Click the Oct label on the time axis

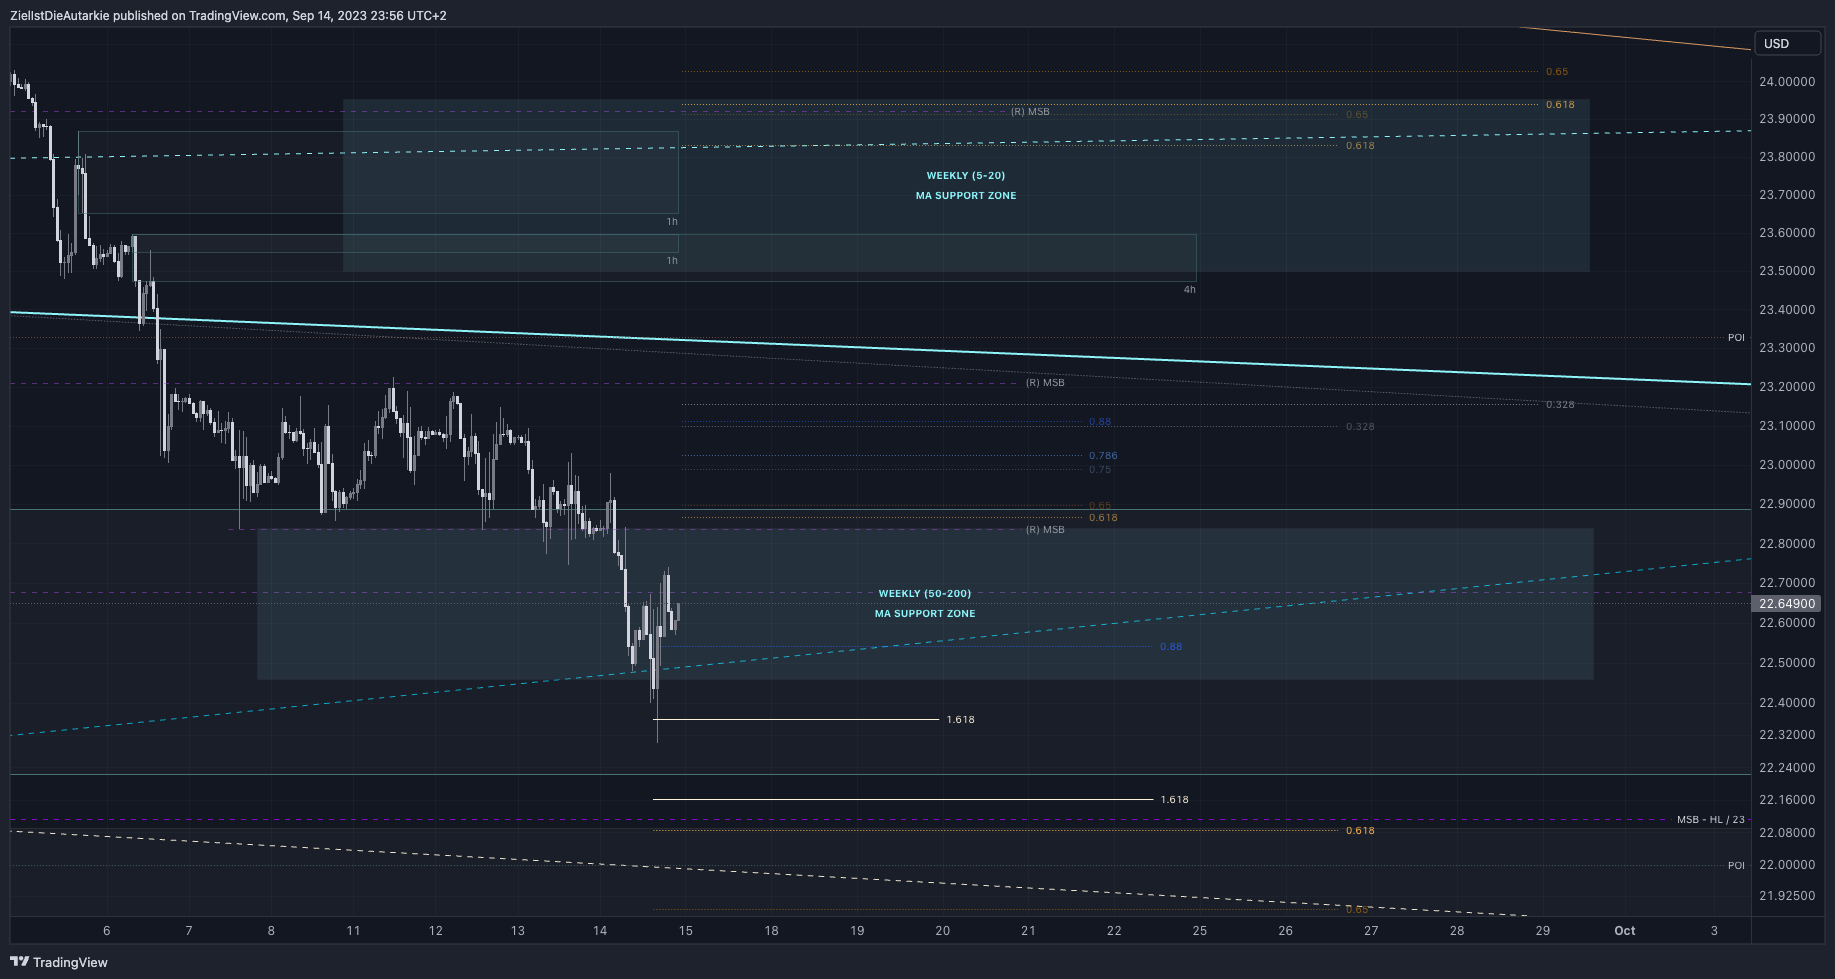pos(1625,931)
